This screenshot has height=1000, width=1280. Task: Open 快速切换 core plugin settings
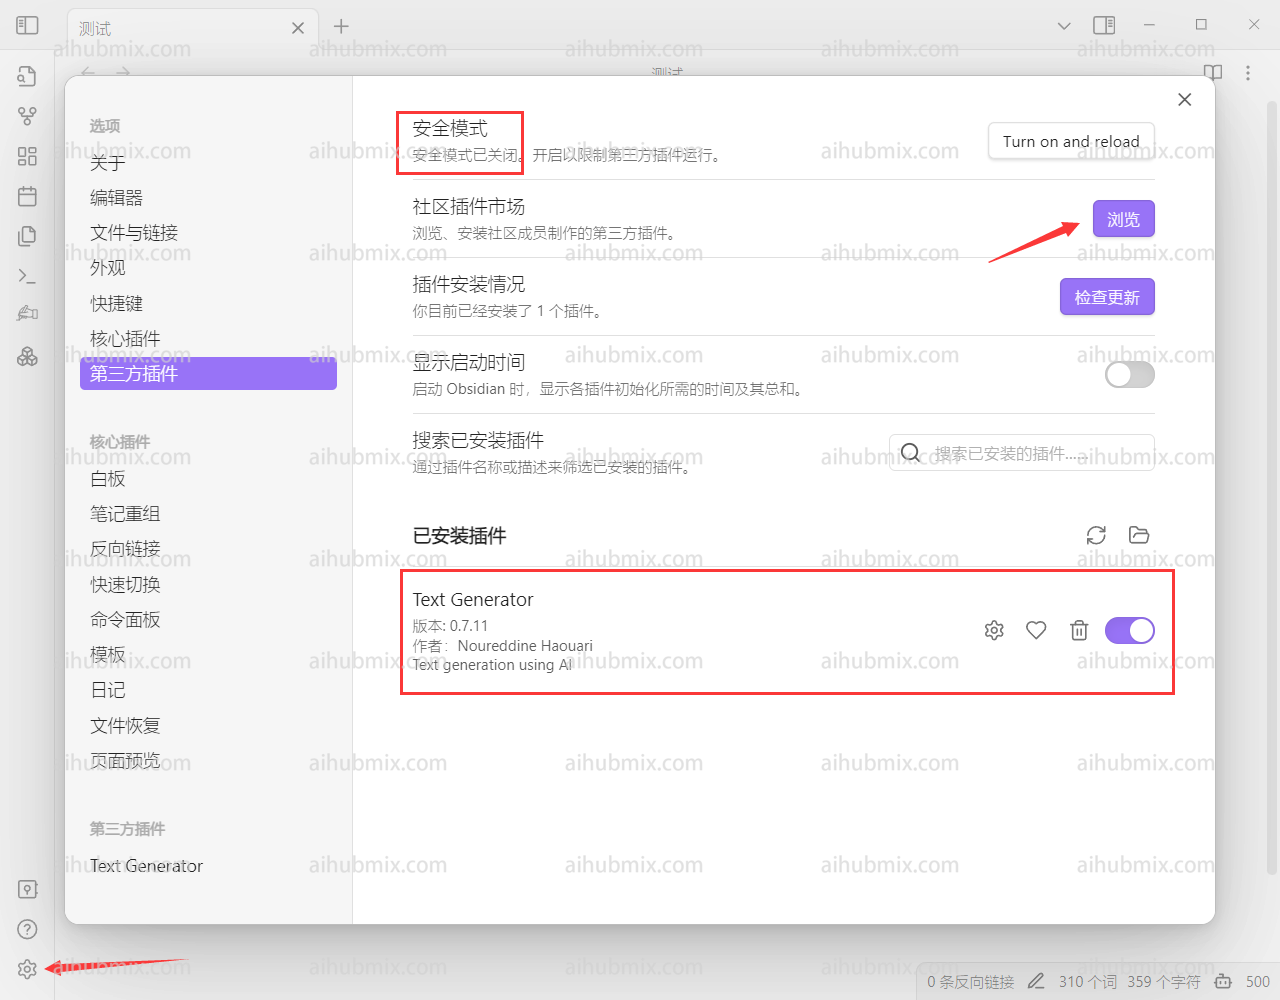coord(208,584)
